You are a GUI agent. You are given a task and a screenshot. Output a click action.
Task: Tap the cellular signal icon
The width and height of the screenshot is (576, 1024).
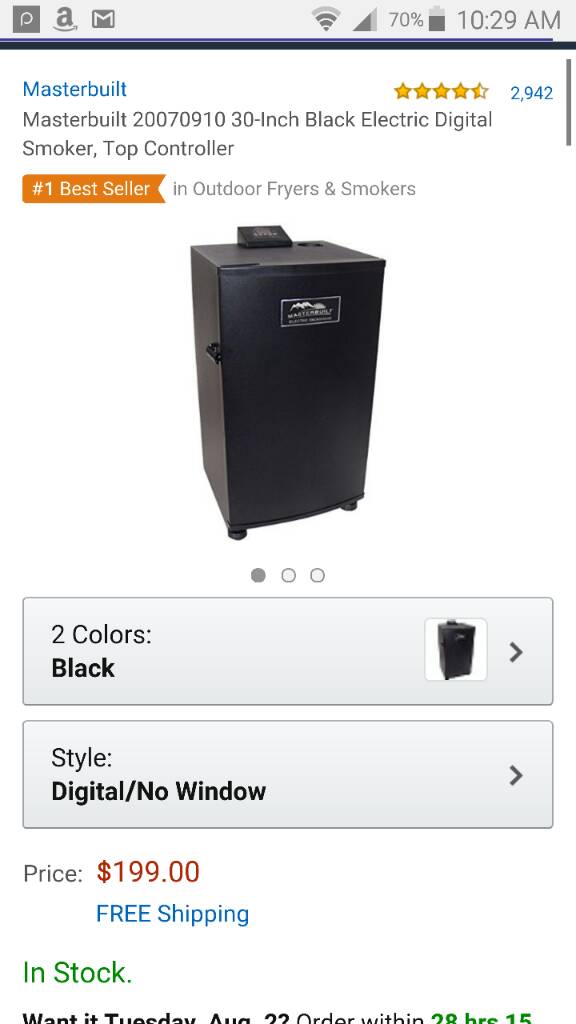pos(364,20)
